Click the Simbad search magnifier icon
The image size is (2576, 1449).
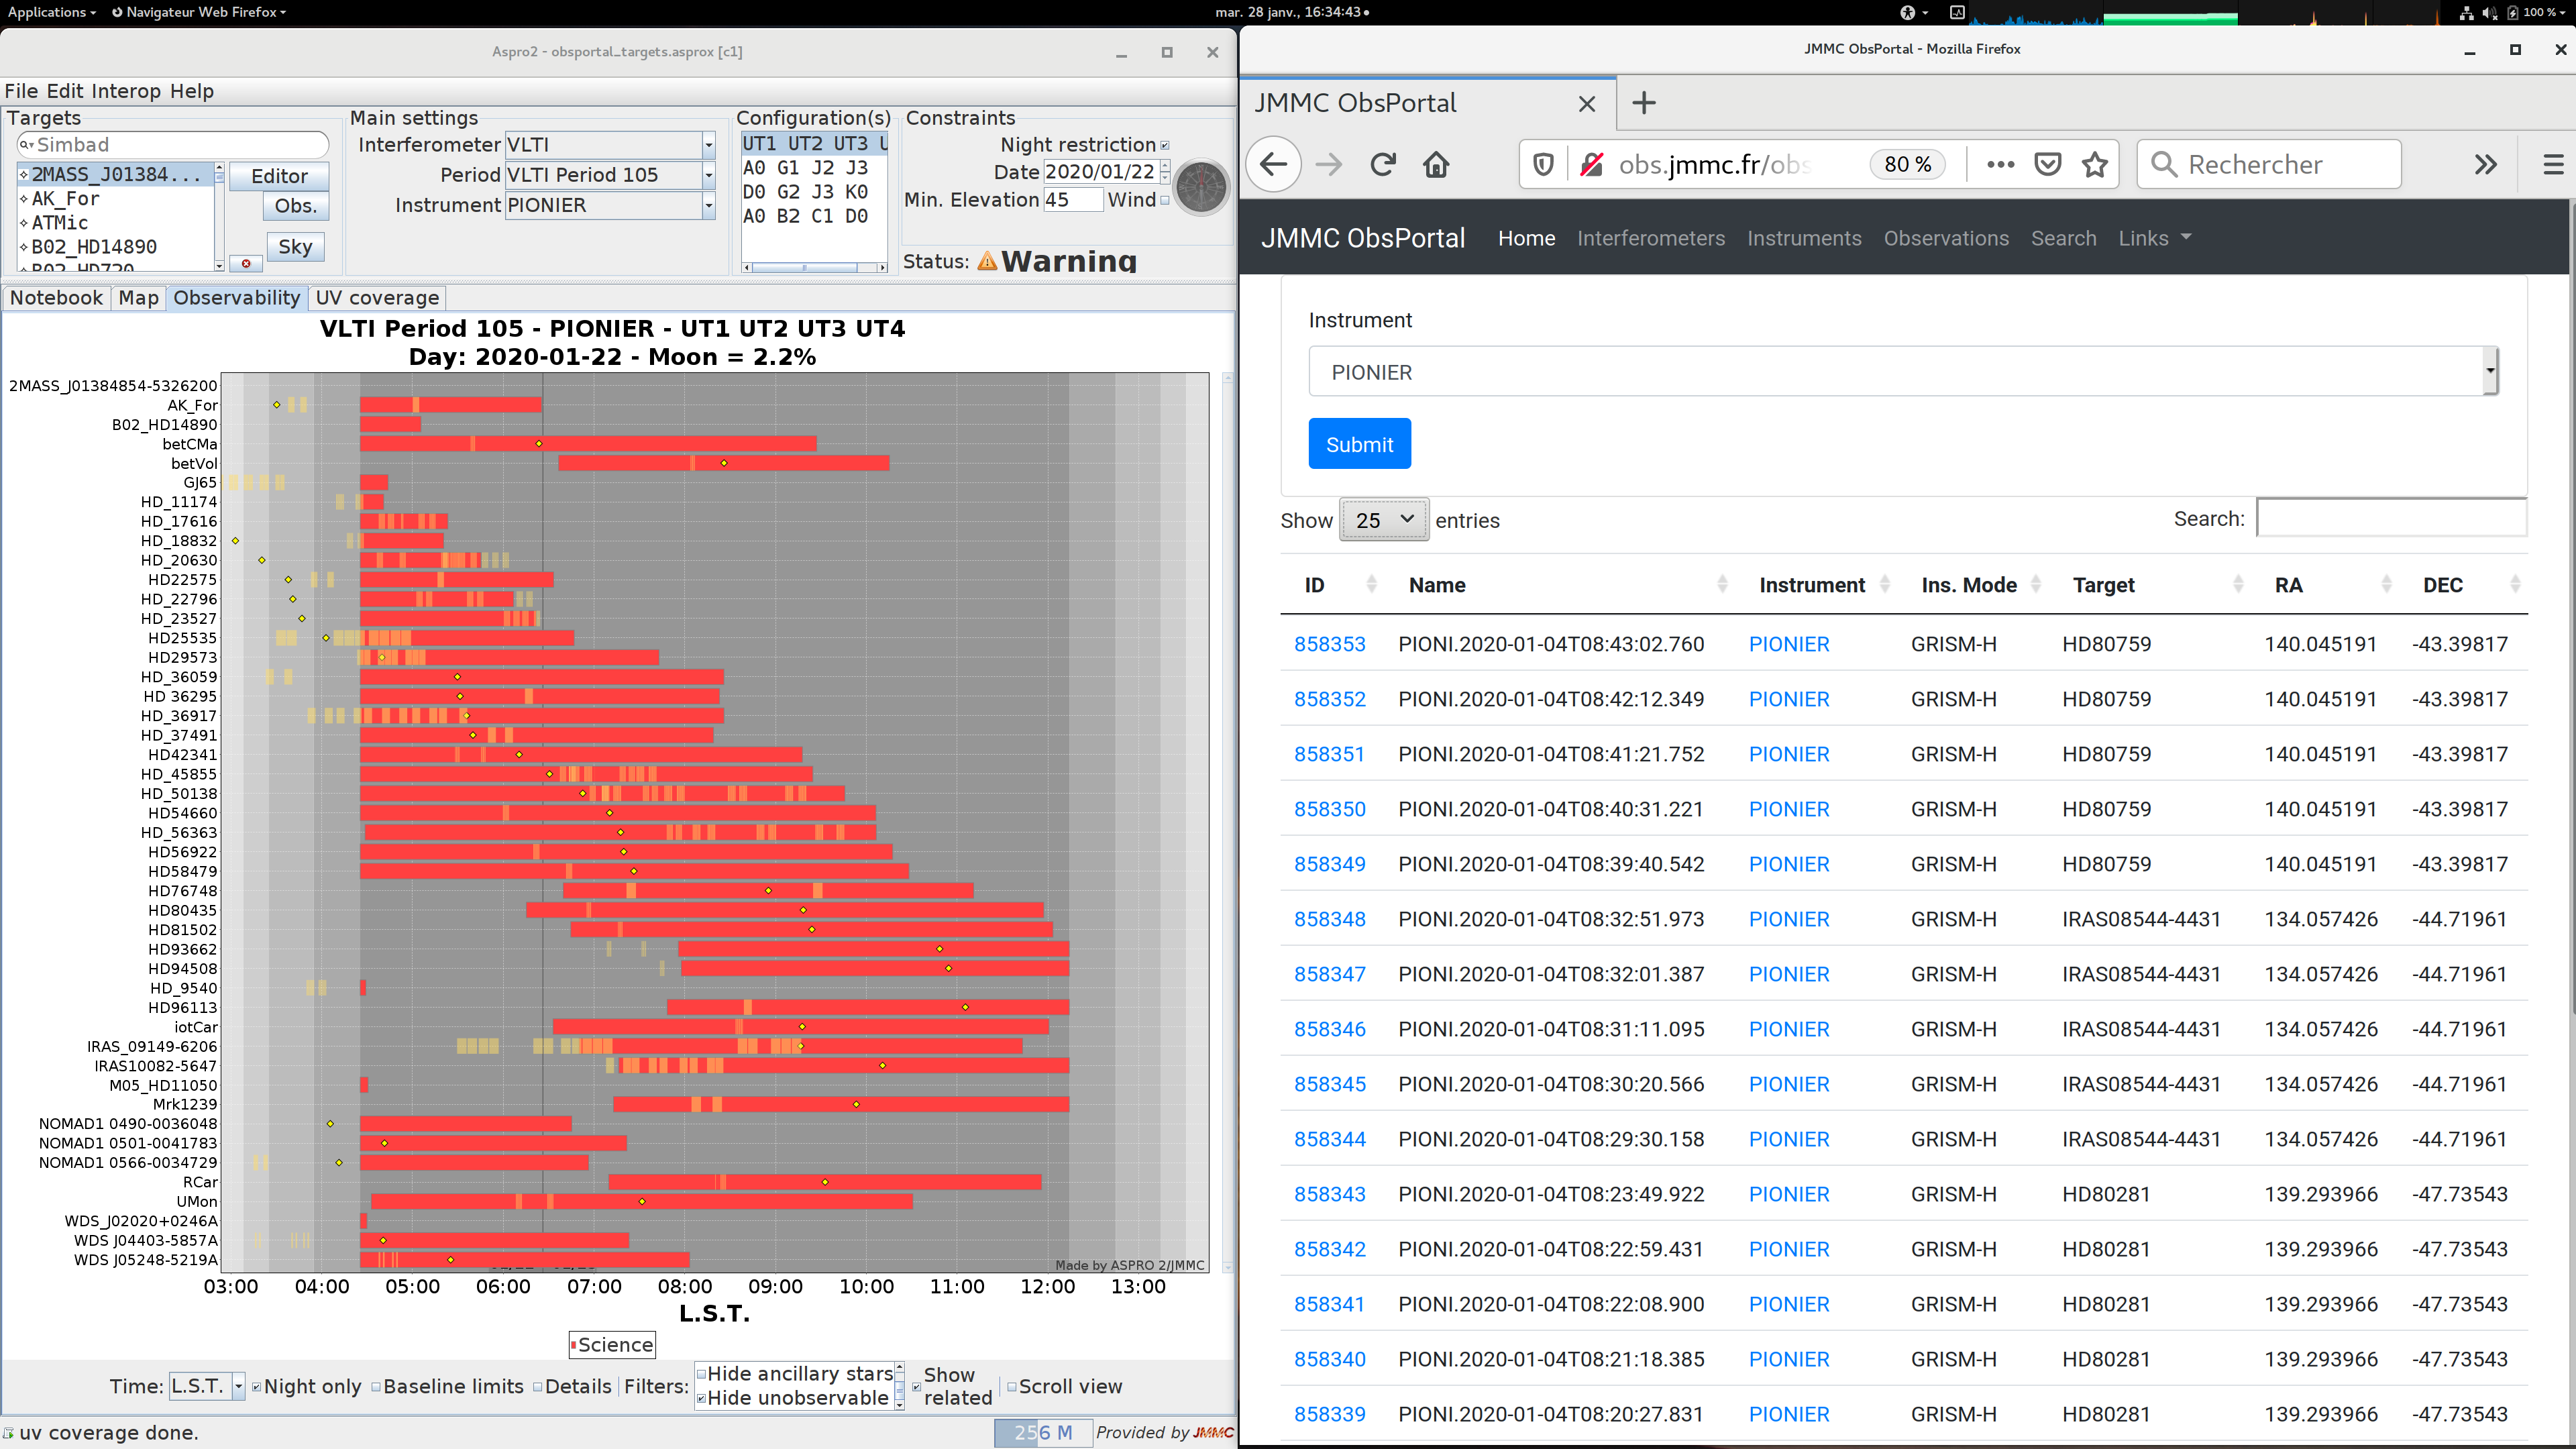(x=26, y=145)
